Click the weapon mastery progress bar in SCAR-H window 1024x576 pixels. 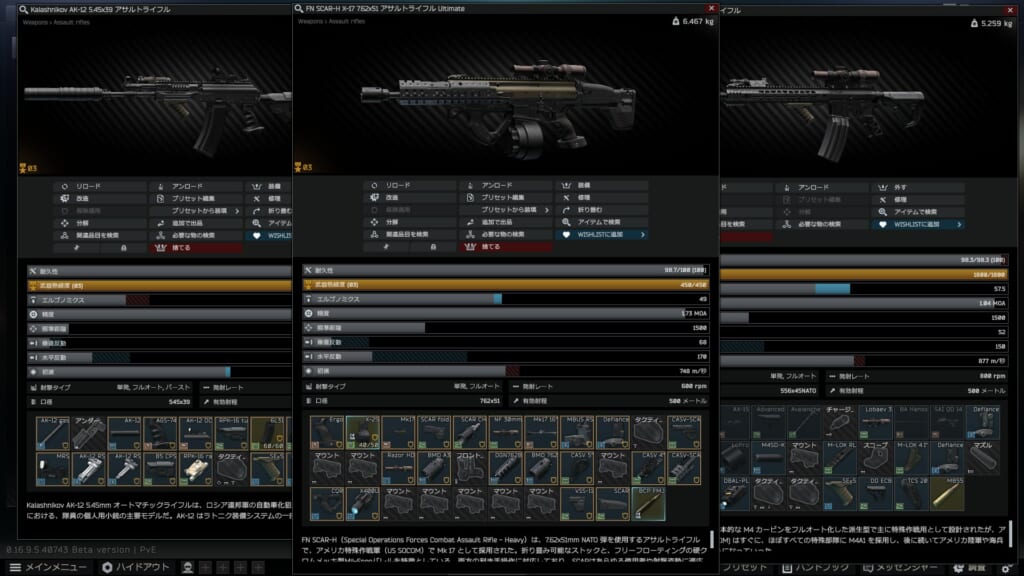coord(505,284)
